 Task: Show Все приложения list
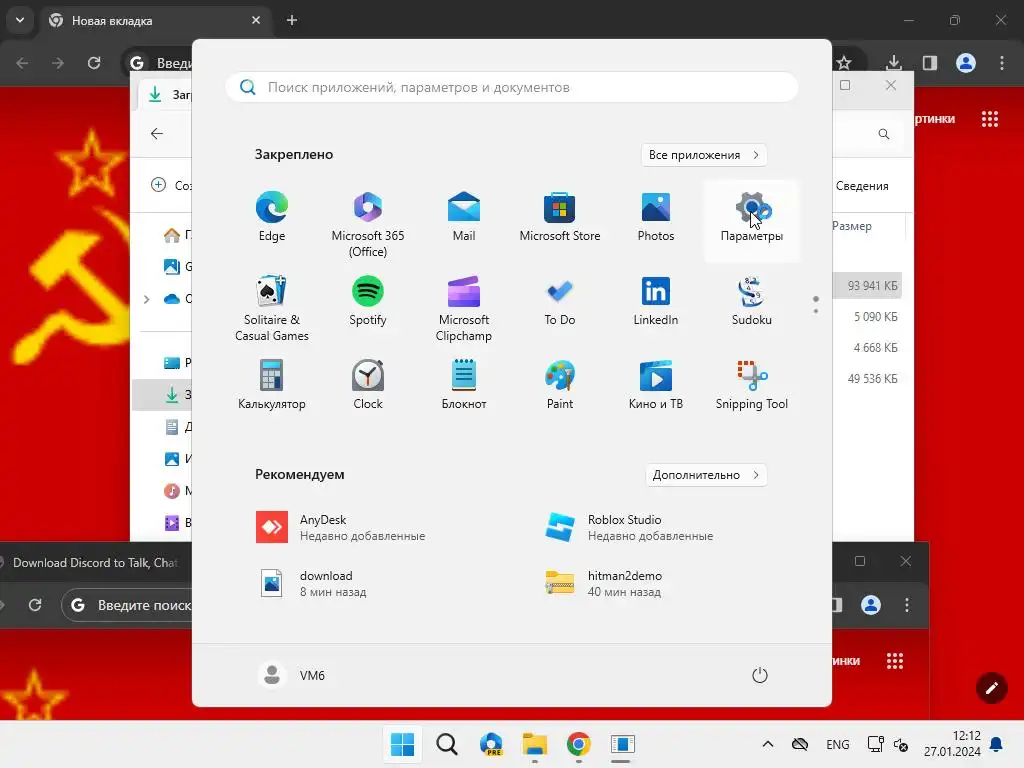pyautogui.click(x=703, y=155)
